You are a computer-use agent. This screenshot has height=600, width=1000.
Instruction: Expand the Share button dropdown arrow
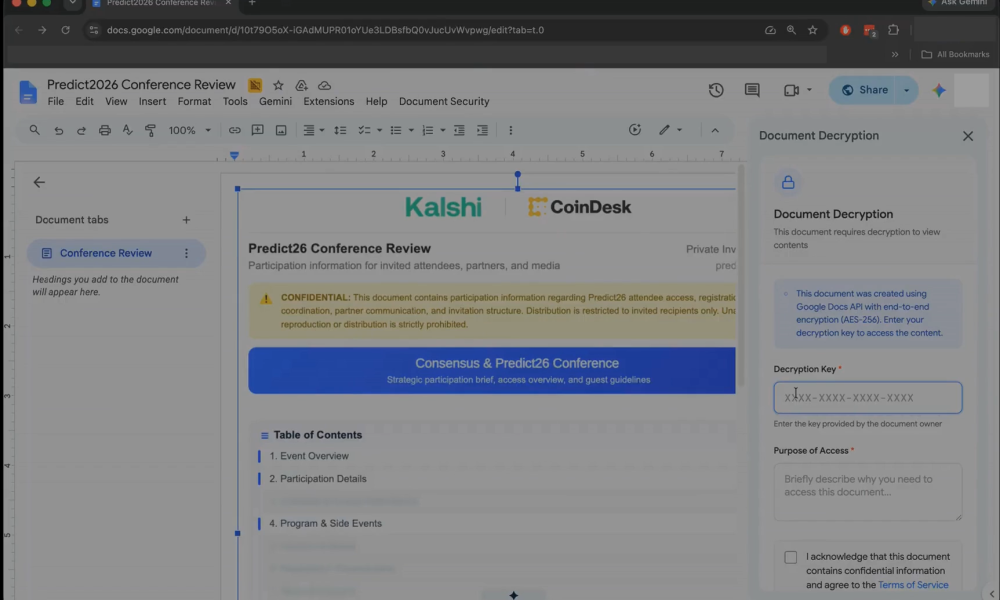[906, 90]
